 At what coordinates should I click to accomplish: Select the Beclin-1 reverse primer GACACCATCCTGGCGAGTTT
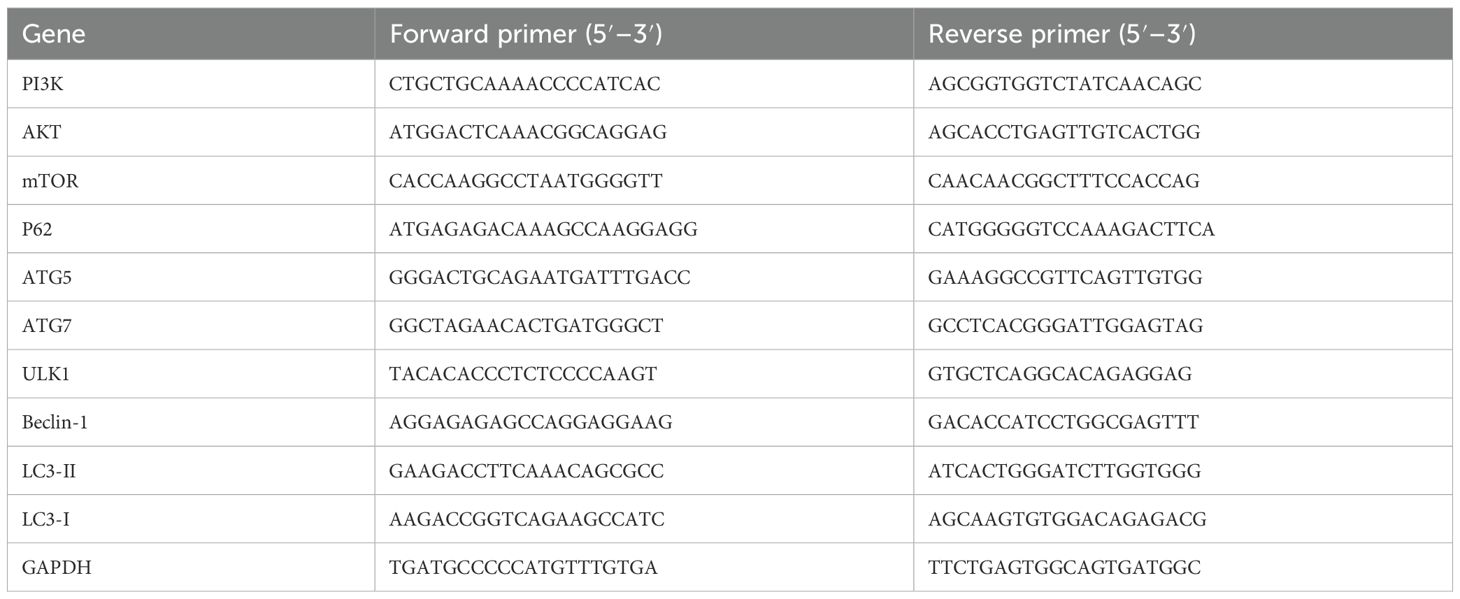[x=1064, y=422]
